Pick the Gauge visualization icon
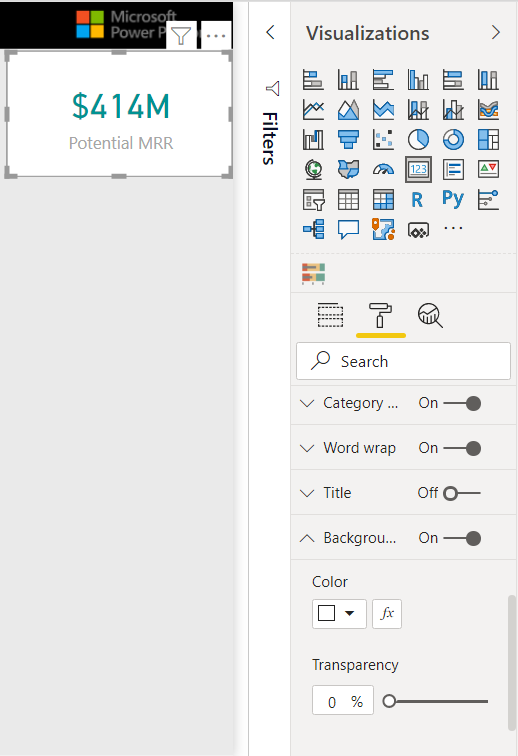Viewport: 518px width, 756px height. point(383,169)
